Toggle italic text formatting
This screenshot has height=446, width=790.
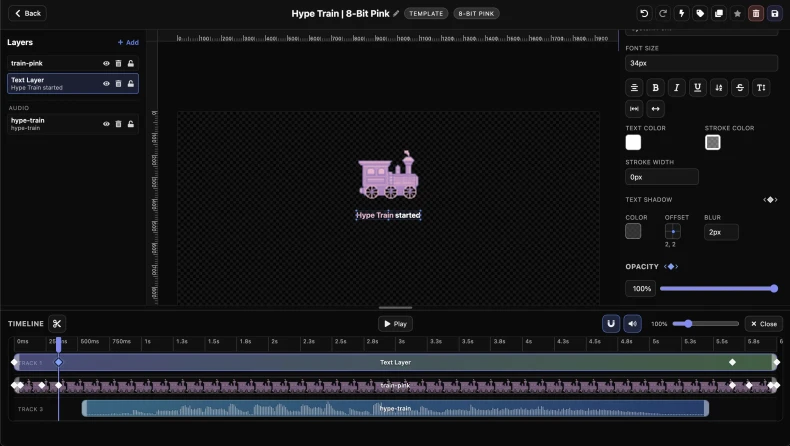tap(677, 88)
